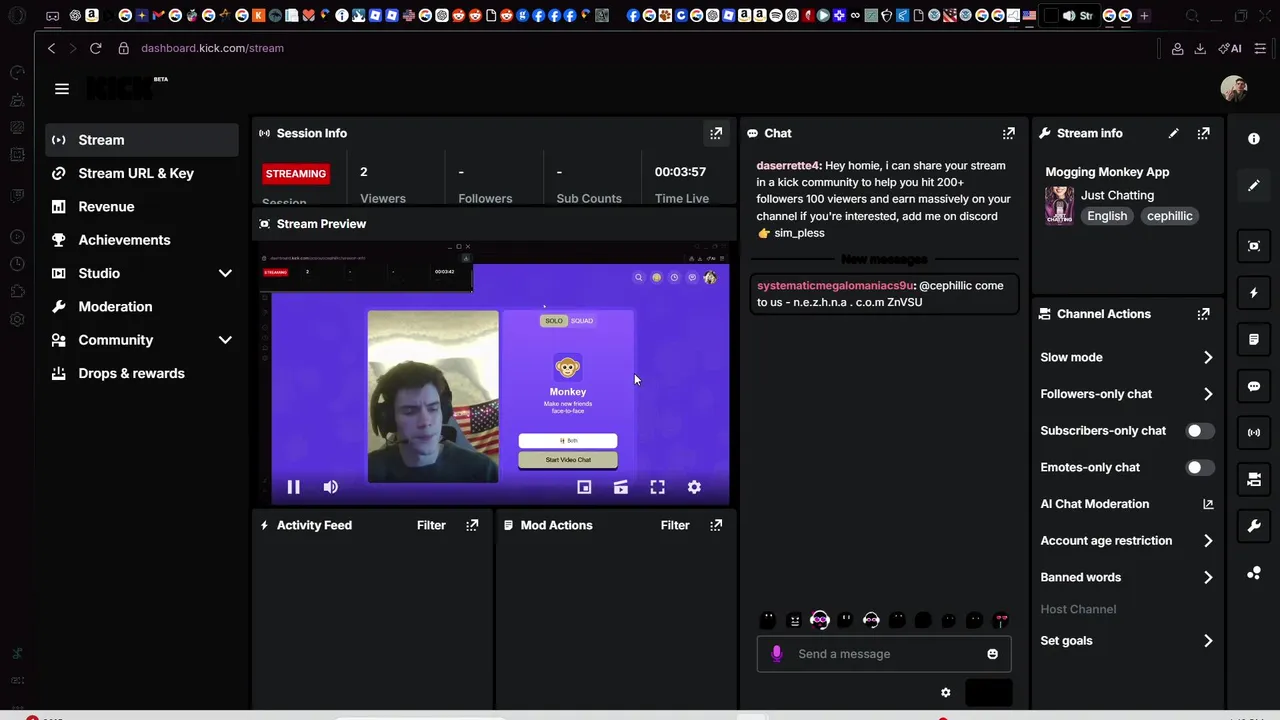Click Filter in Mod Actions header
The image size is (1280, 720).
pos(675,525)
